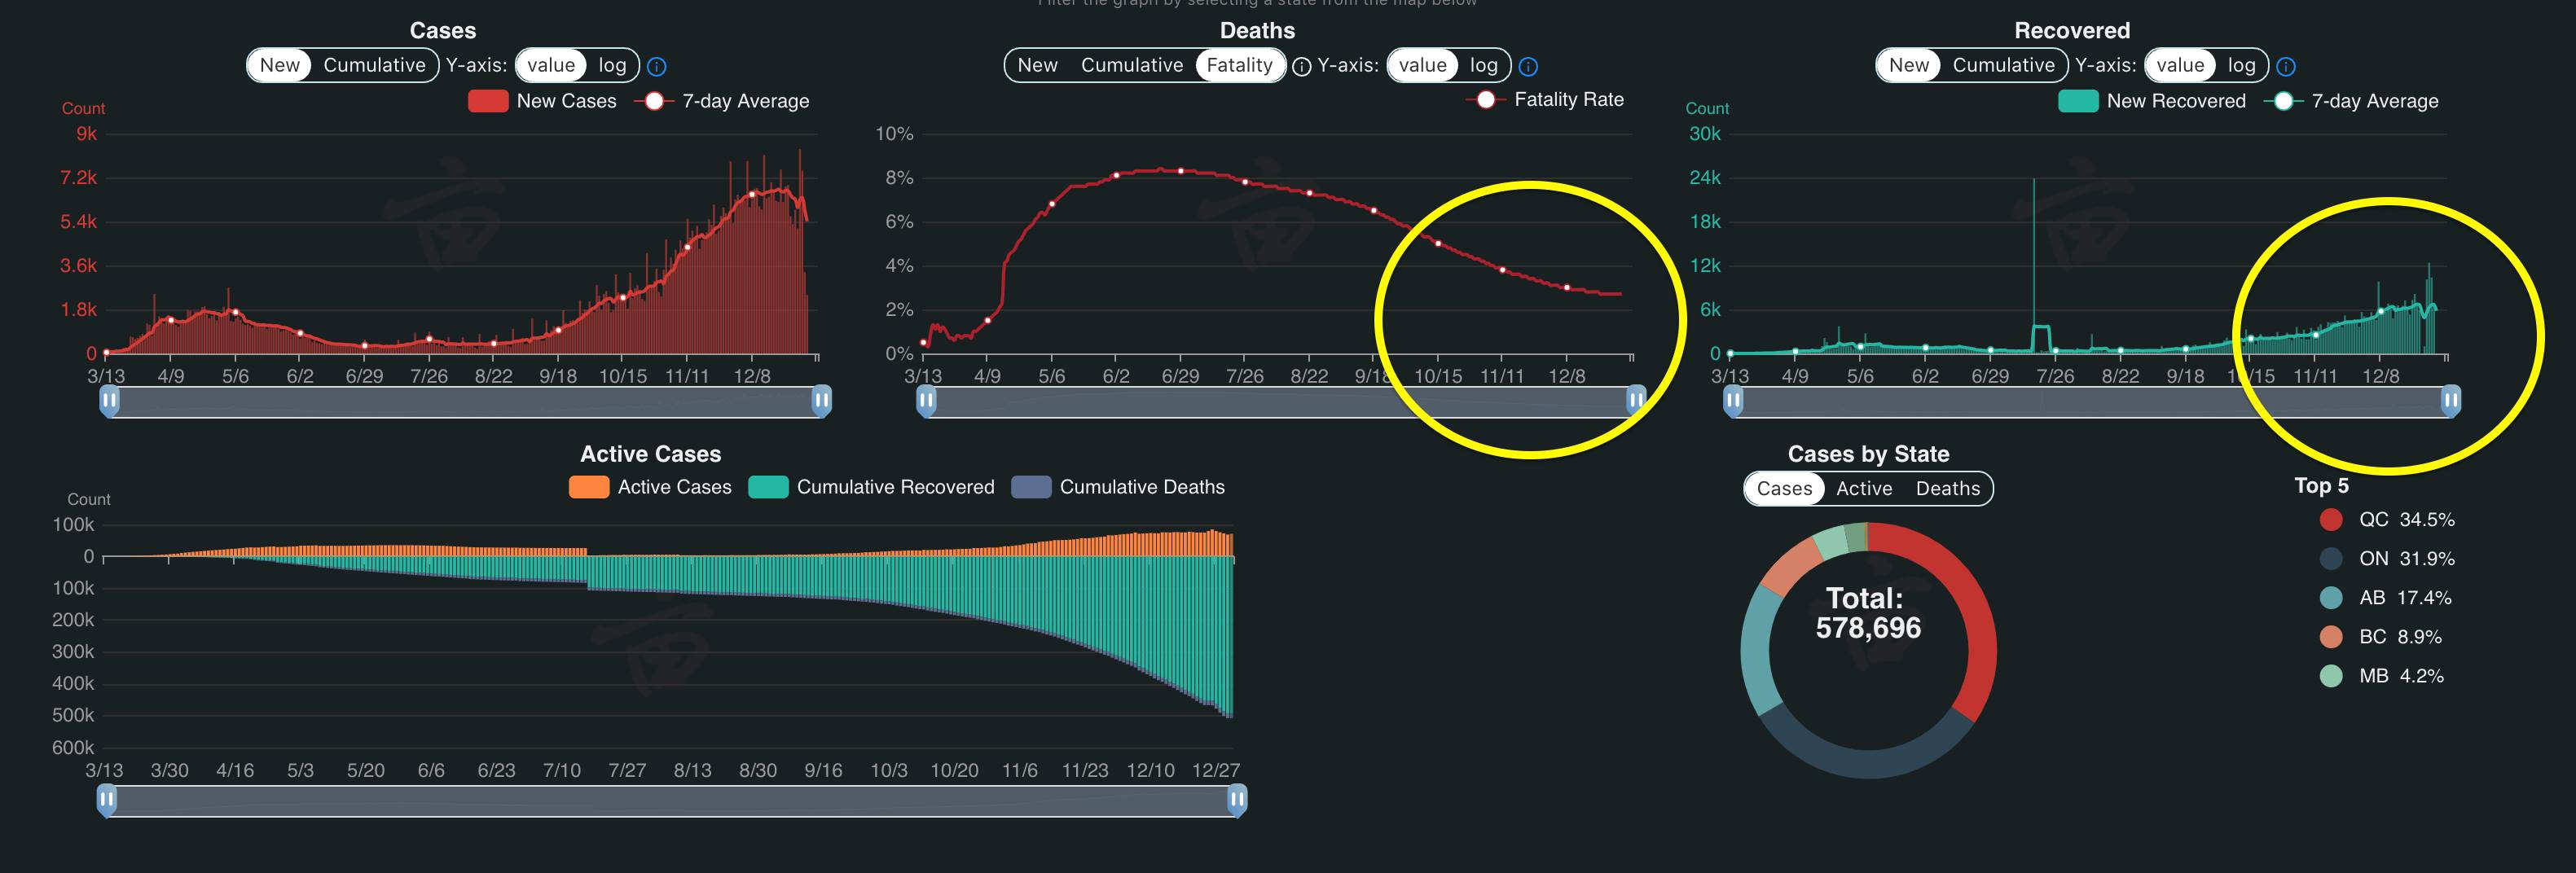Set Cases Y-axis to log scale
Viewport: 2576px width, 873px height.
point(612,65)
